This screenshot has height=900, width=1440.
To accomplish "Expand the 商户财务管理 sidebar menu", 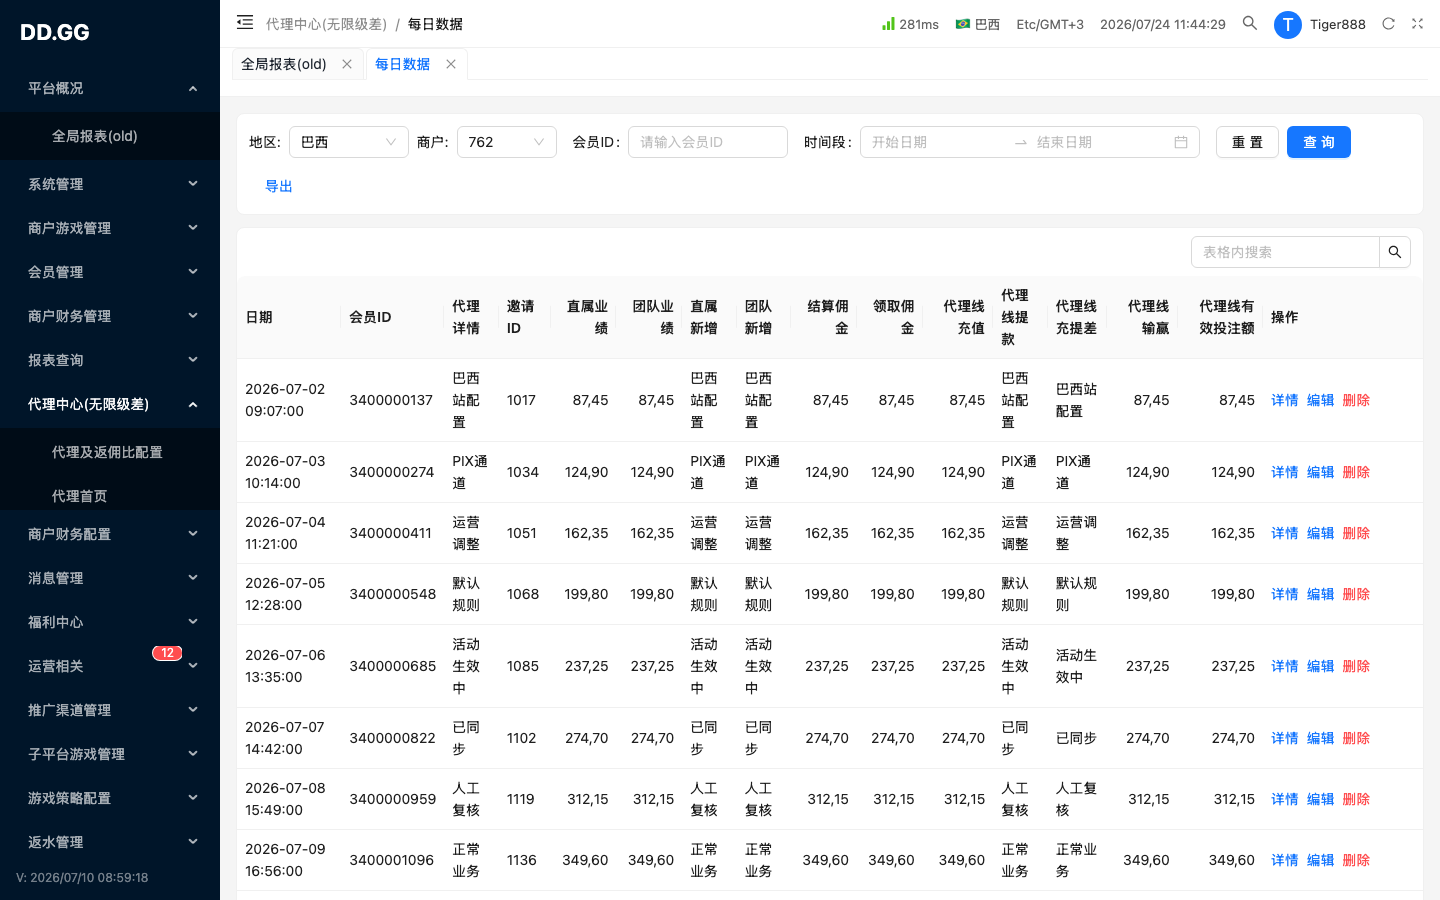I will [110, 316].
